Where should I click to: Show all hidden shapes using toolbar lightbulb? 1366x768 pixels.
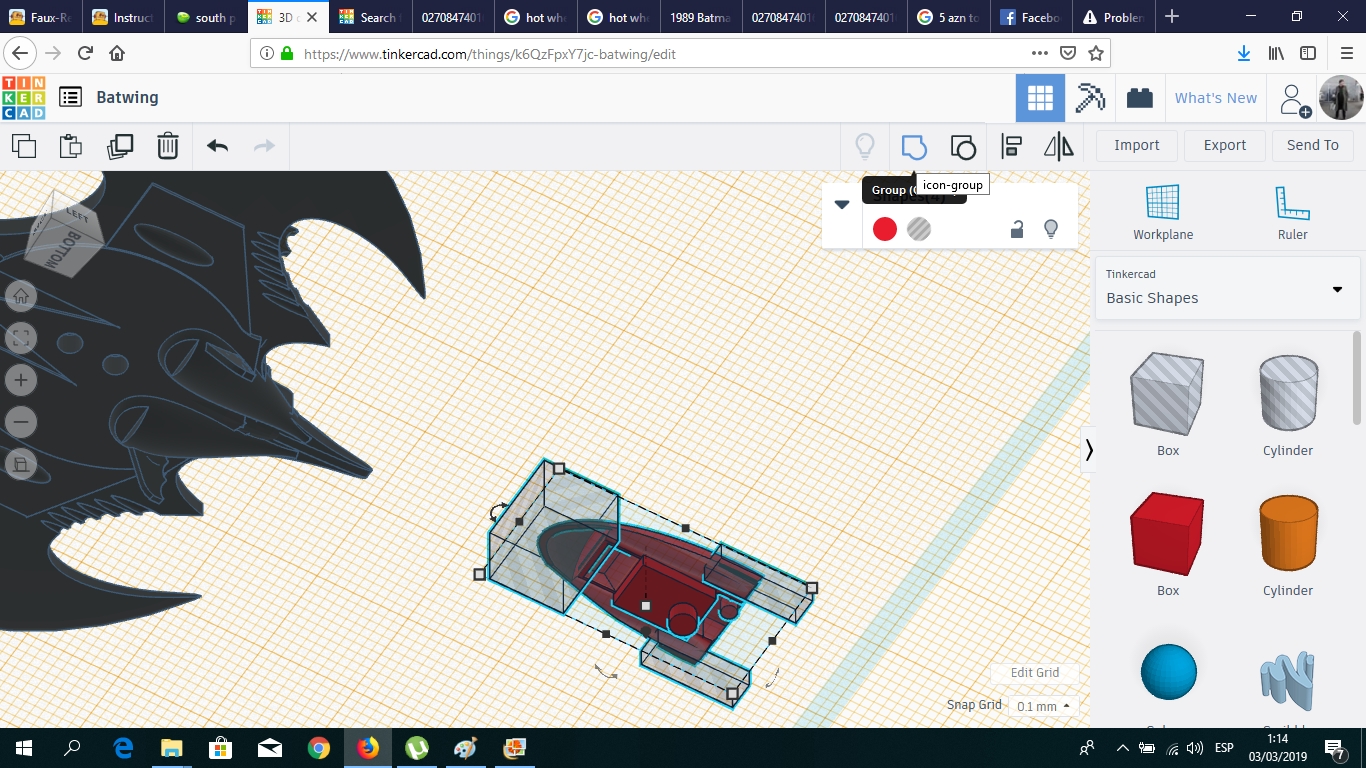click(865, 146)
